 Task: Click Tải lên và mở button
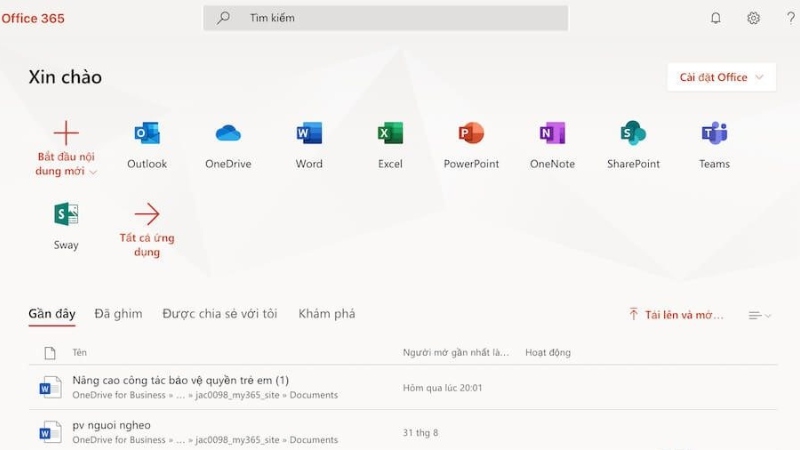pos(676,315)
